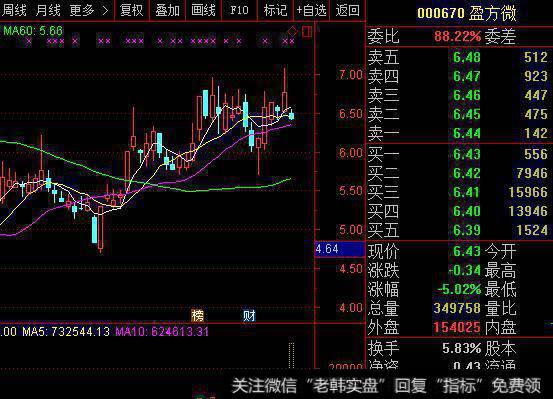
Task: Select the 买五 6.39 bid row
Action: (x=458, y=230)
